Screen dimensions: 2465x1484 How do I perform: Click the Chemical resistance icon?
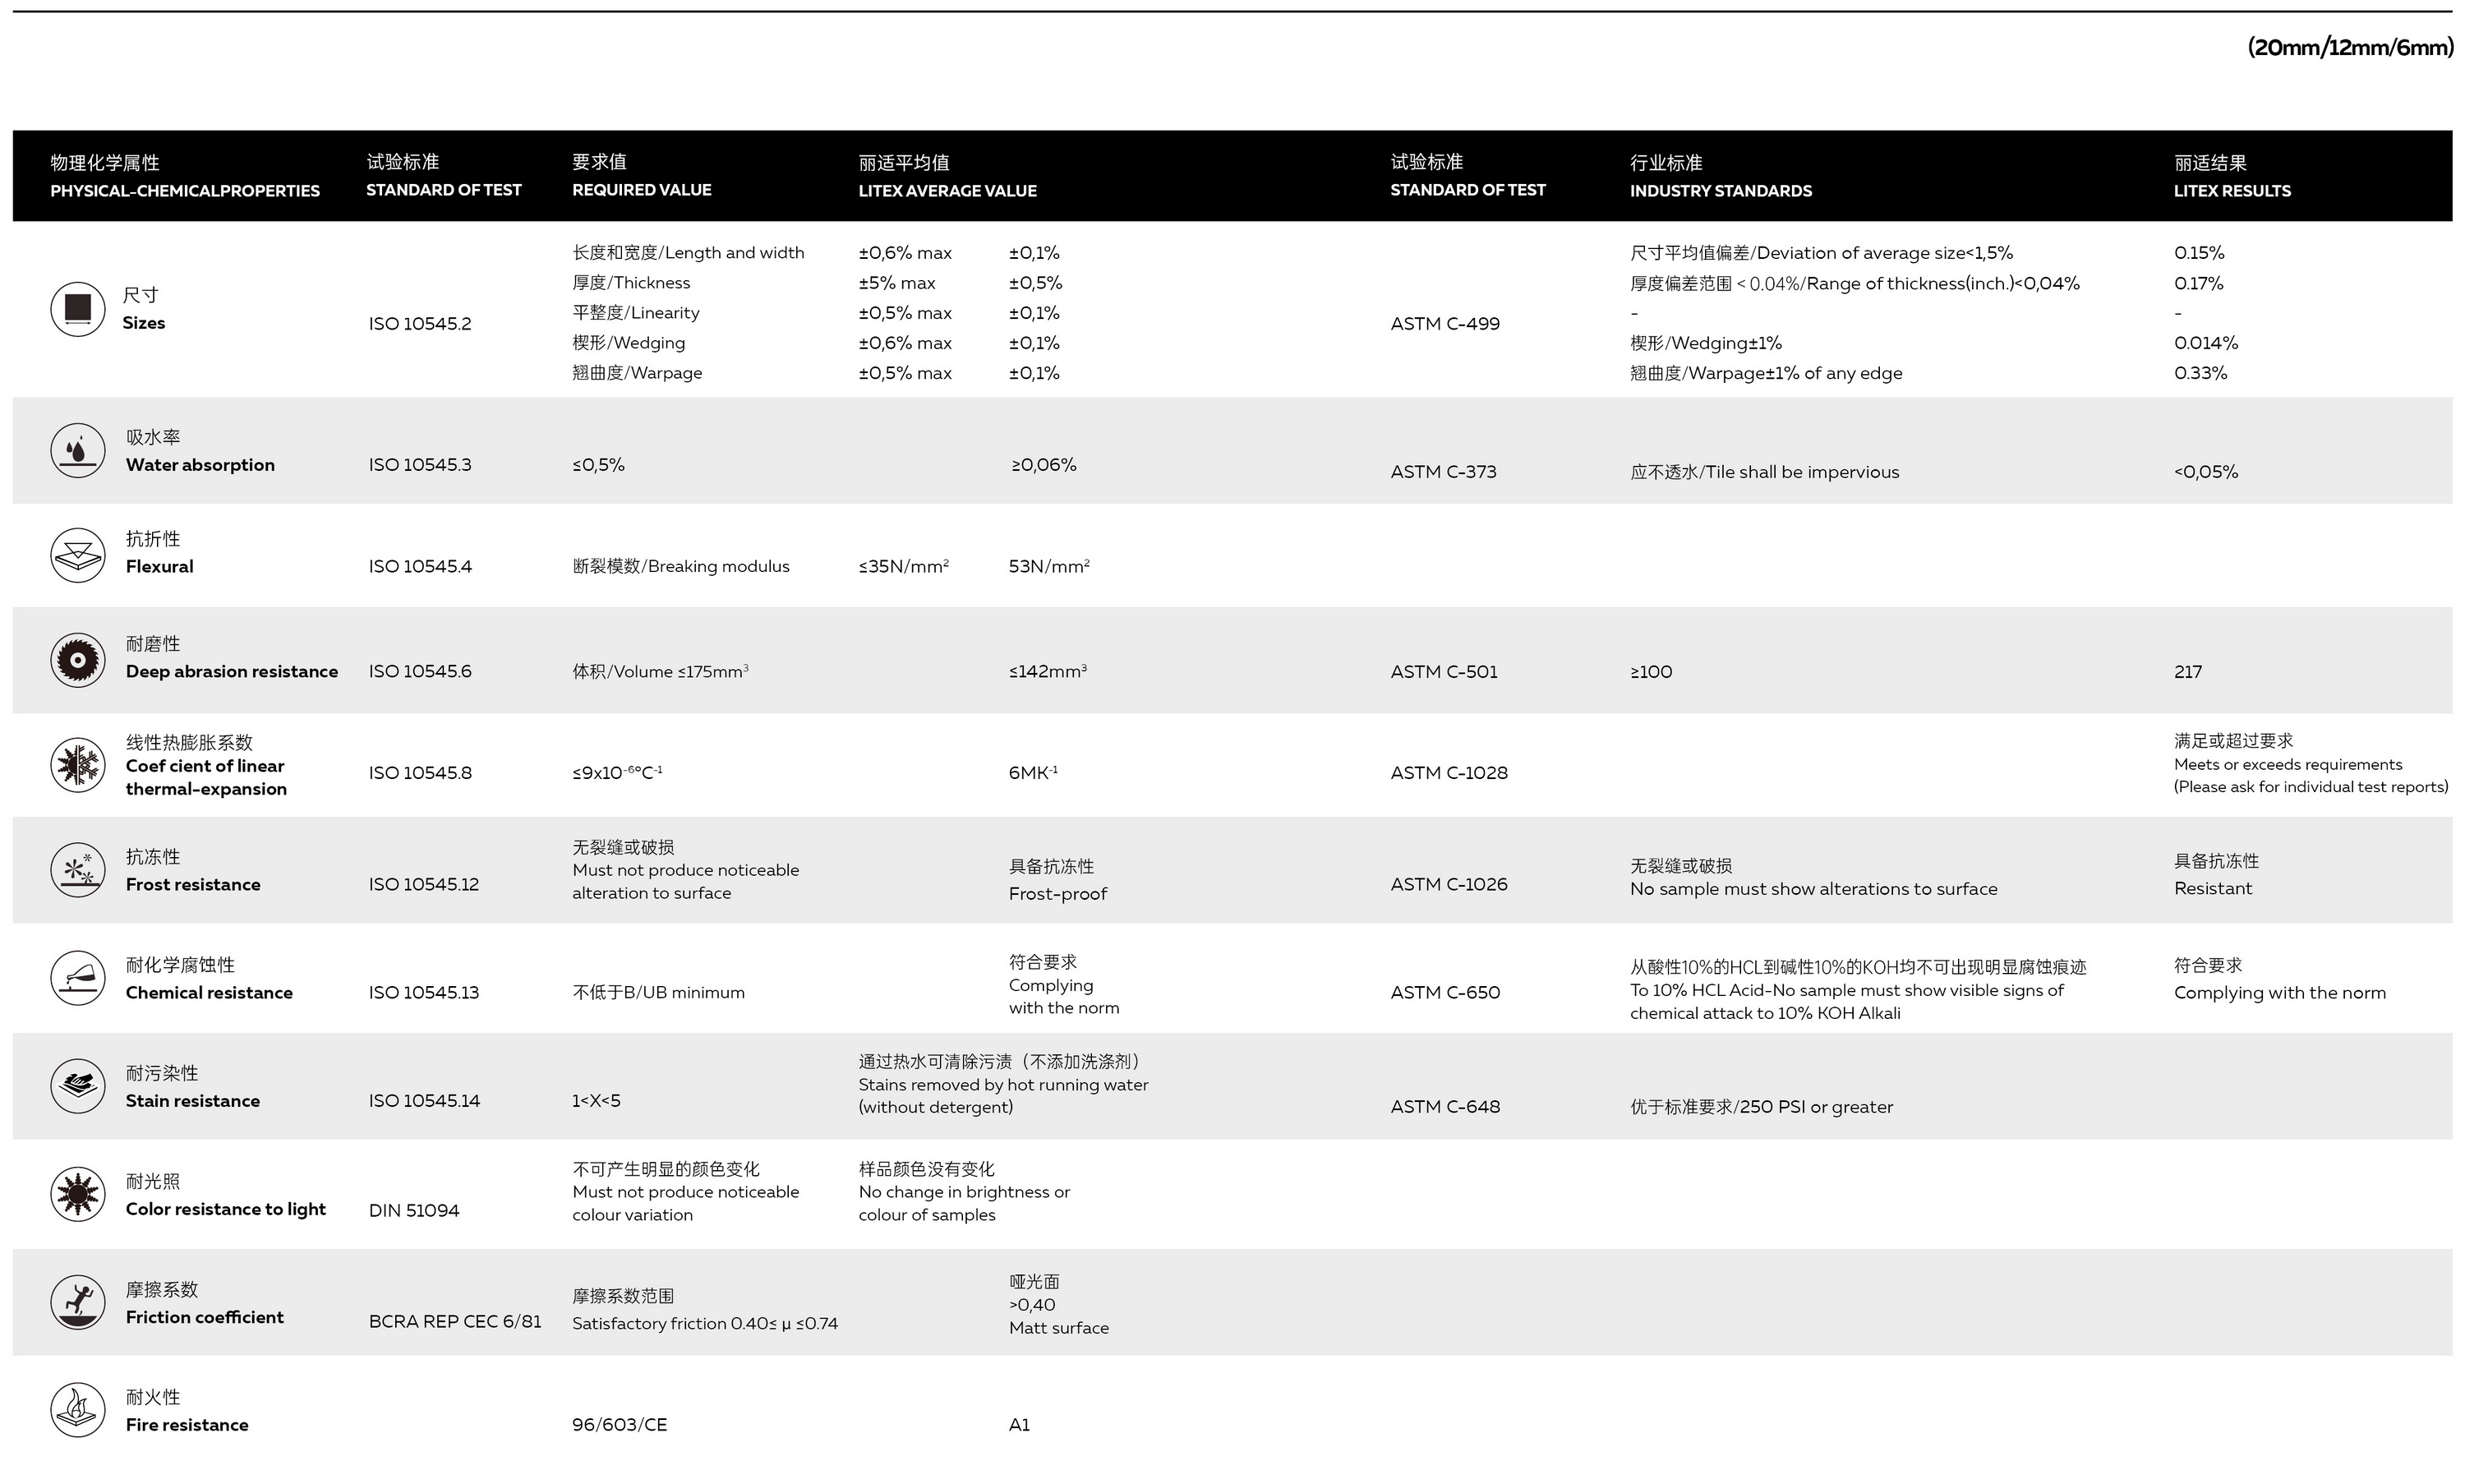(x=78, y=978)
